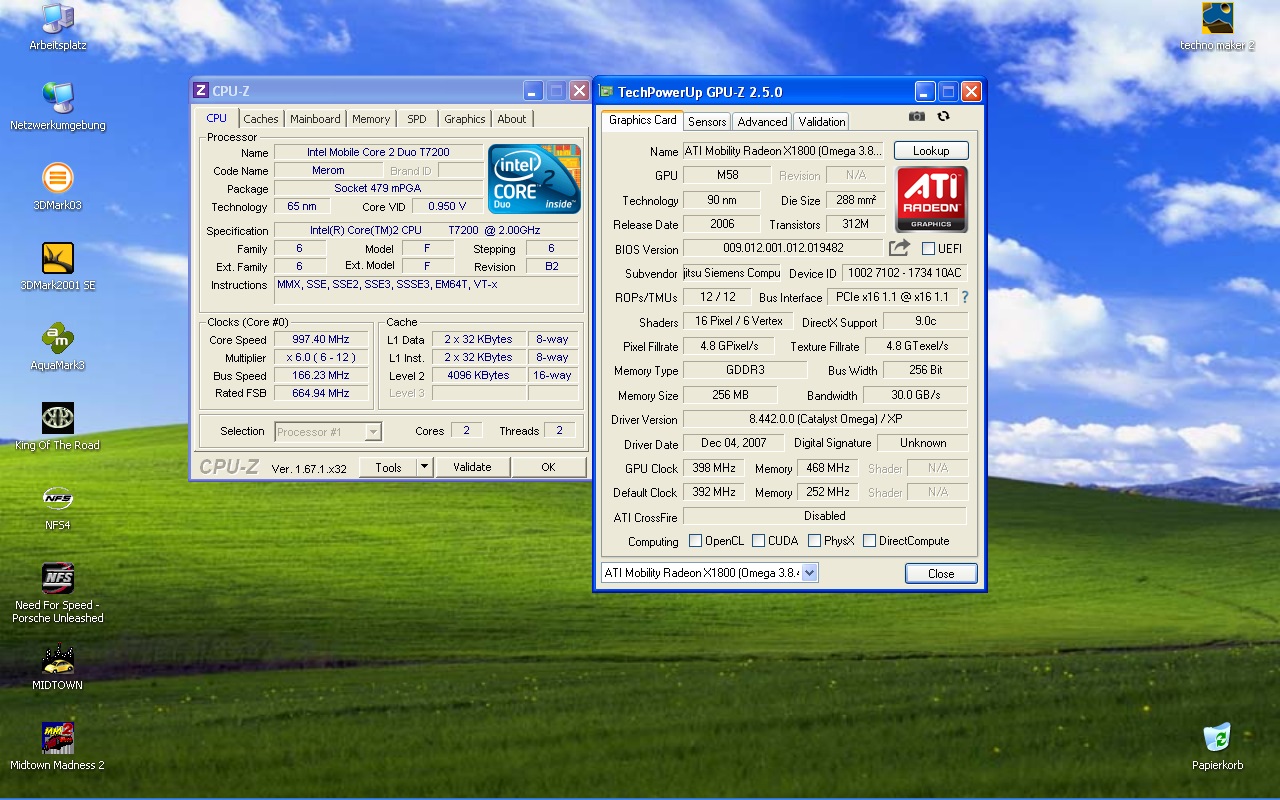Click the Package Socket 479 mPGA value
1280x800 pixels.
379,188
